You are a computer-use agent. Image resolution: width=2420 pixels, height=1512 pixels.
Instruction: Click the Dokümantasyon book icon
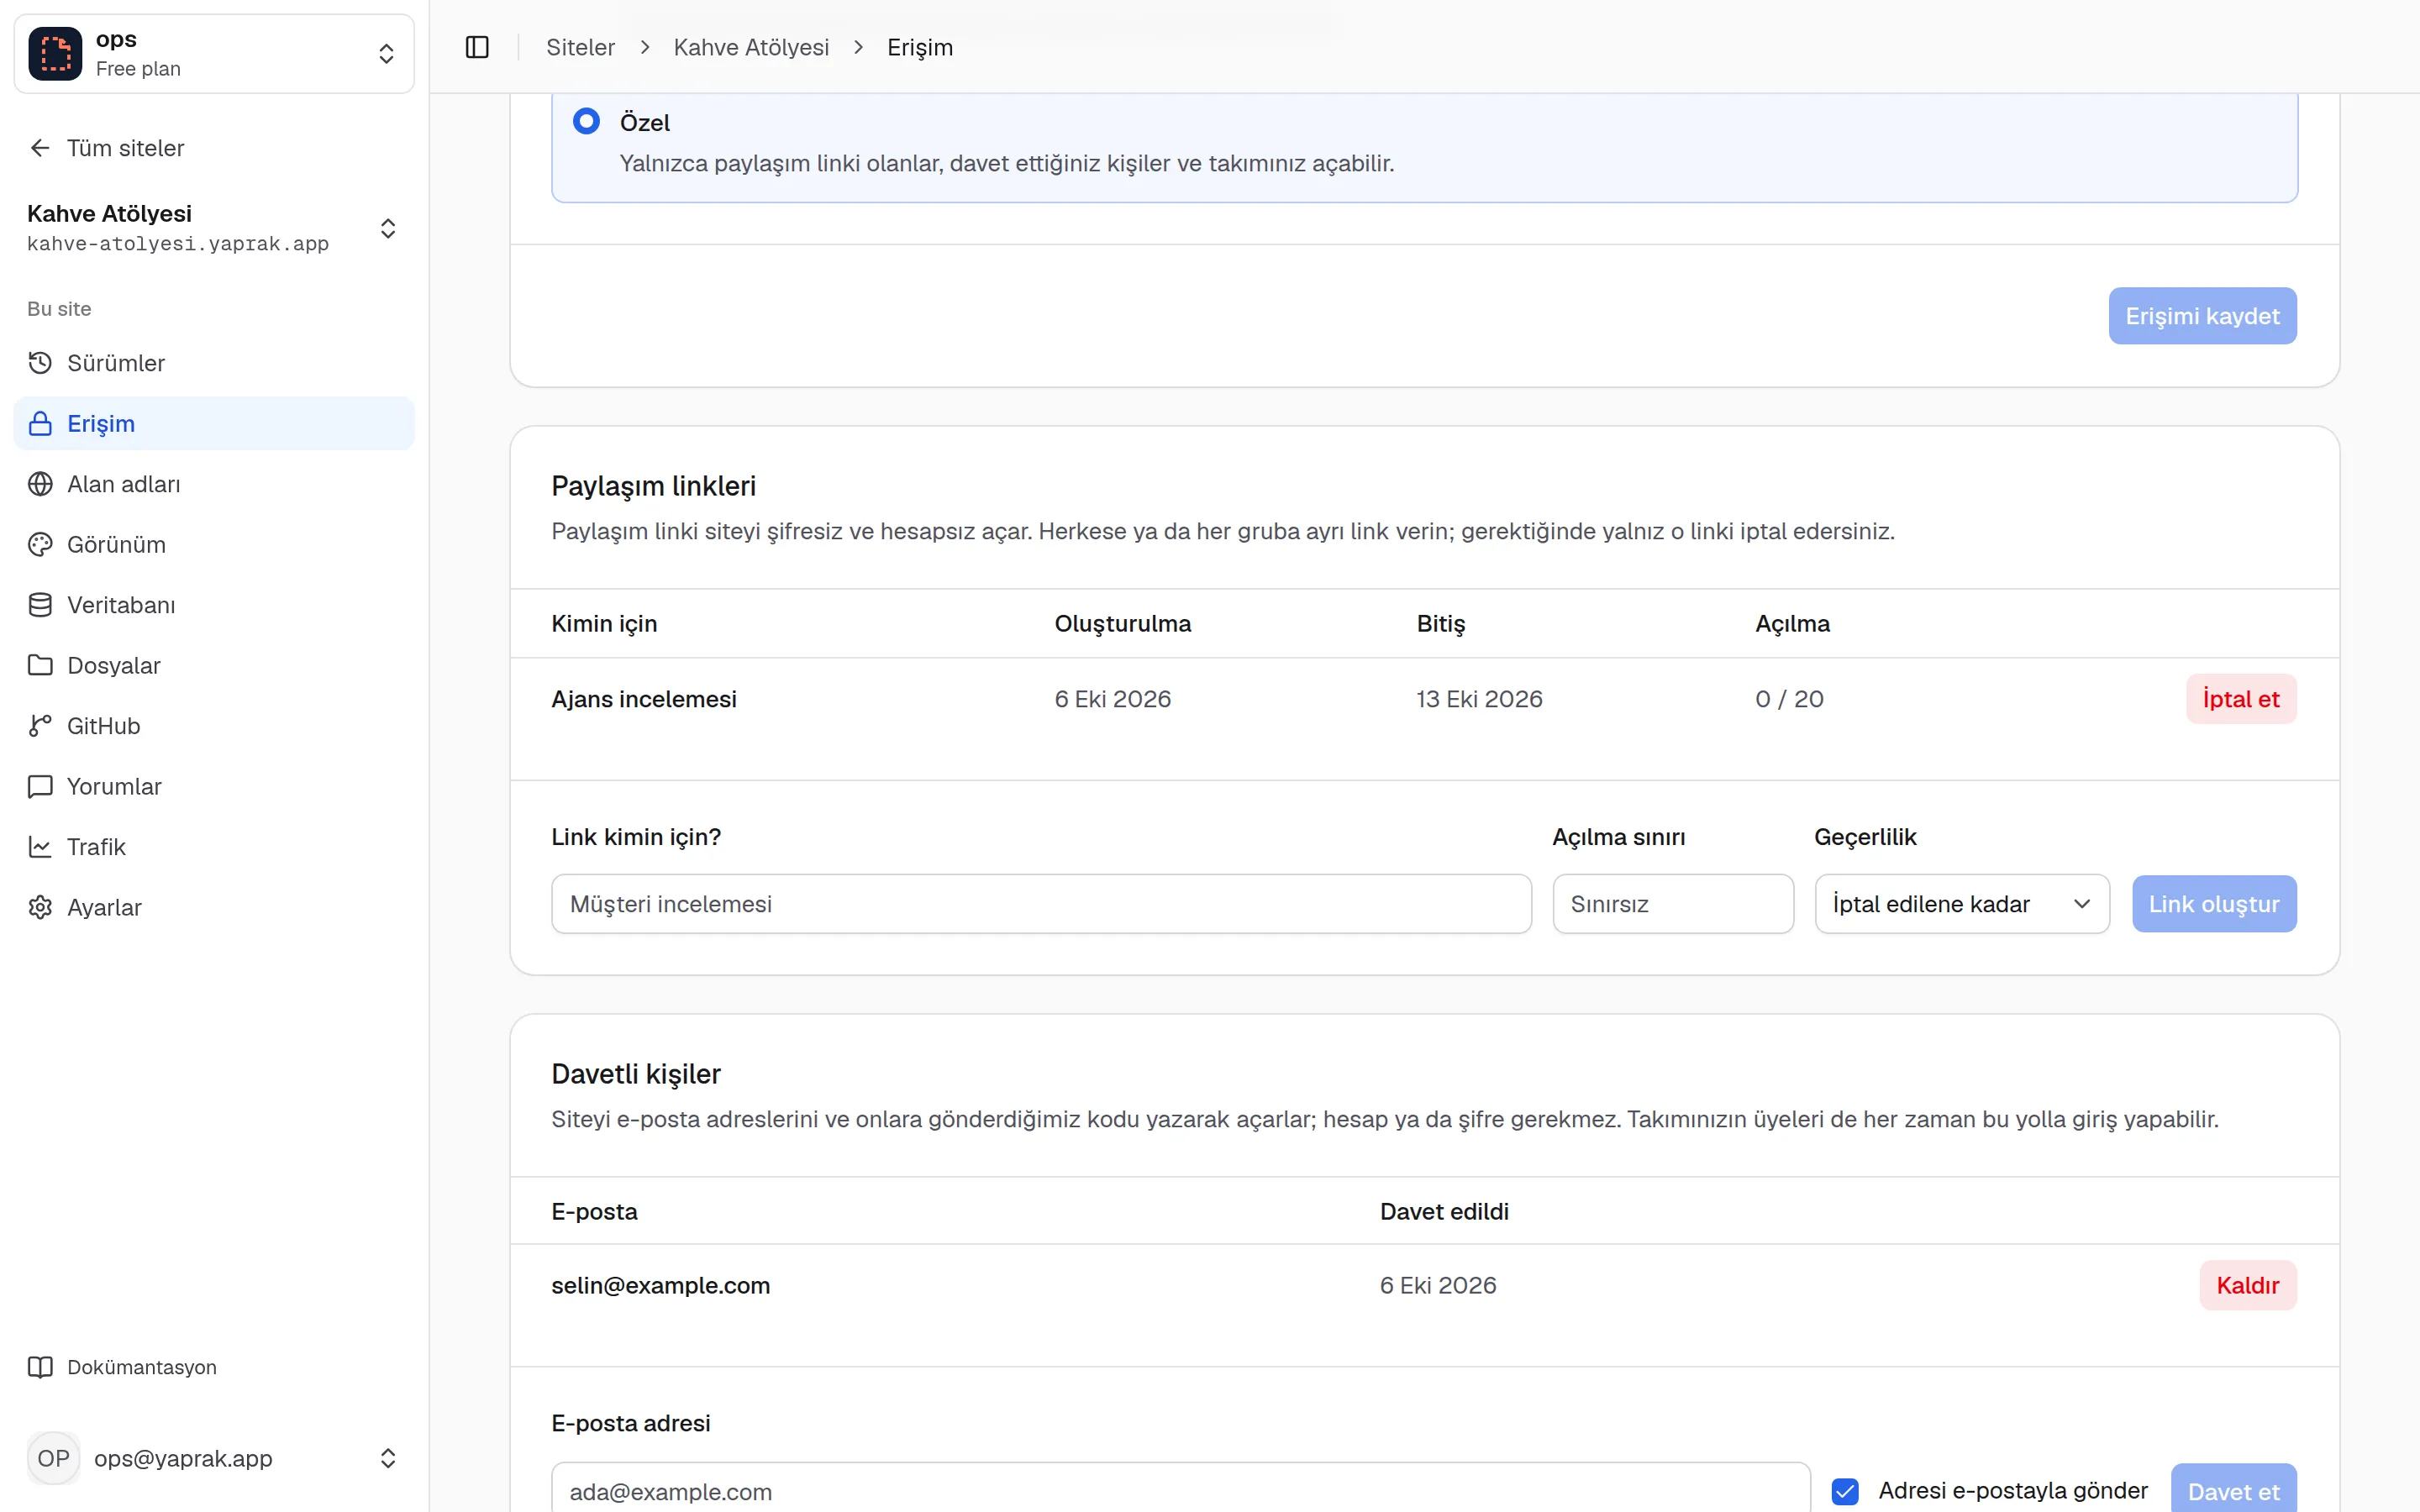40,1367
